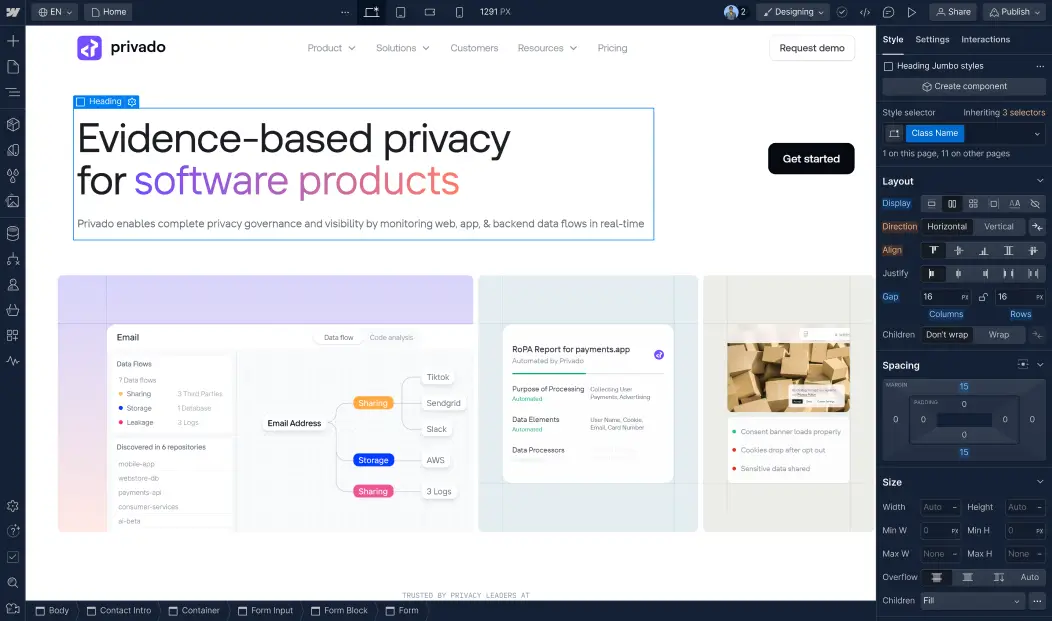Image resolution: width=1052 pixels, height=621 pixels.
Task: Open the comments bubble icon
Action: [x=888, y=12]
